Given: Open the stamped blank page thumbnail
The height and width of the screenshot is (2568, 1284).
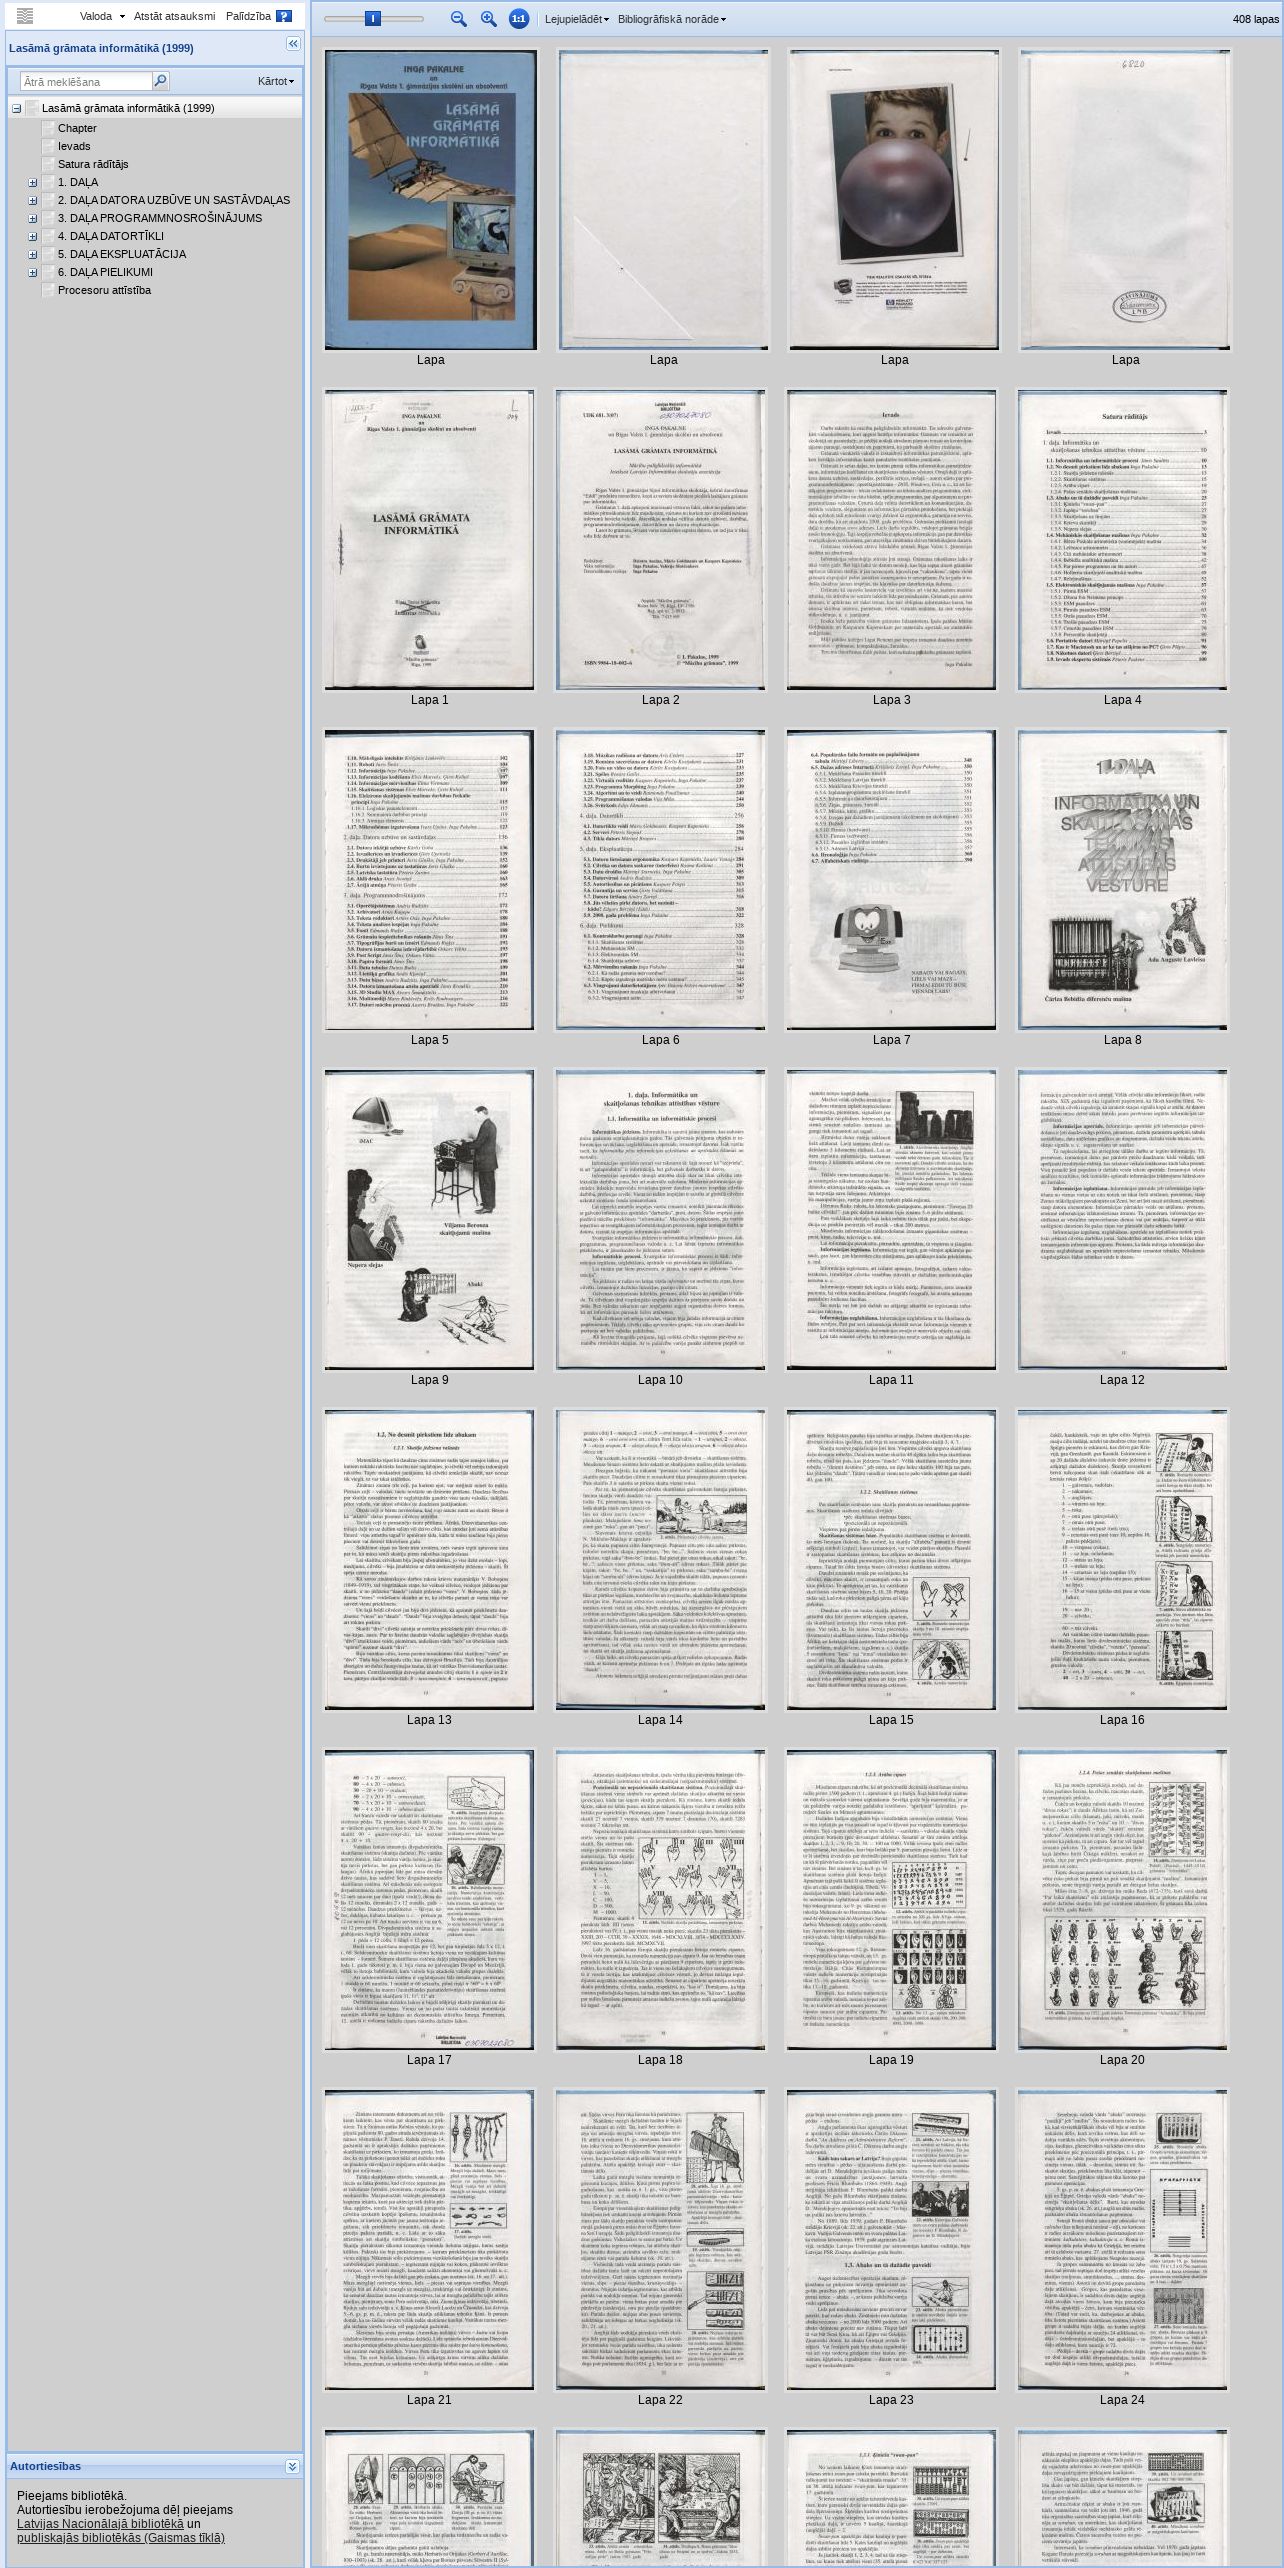Looking at the screenshot, I should pyautogui.click(x=1125, y=200).
